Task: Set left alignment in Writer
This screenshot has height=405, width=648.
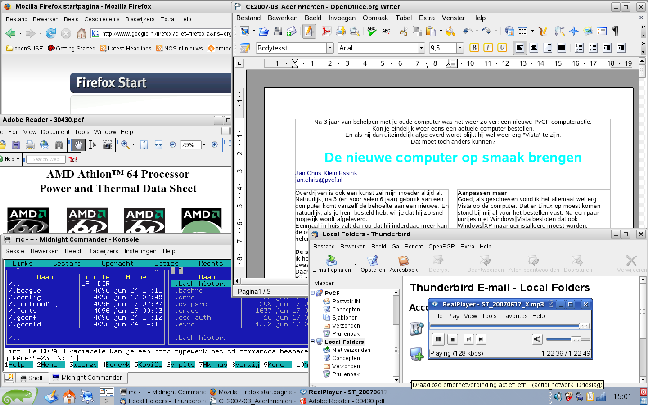Action: [520, 48]
